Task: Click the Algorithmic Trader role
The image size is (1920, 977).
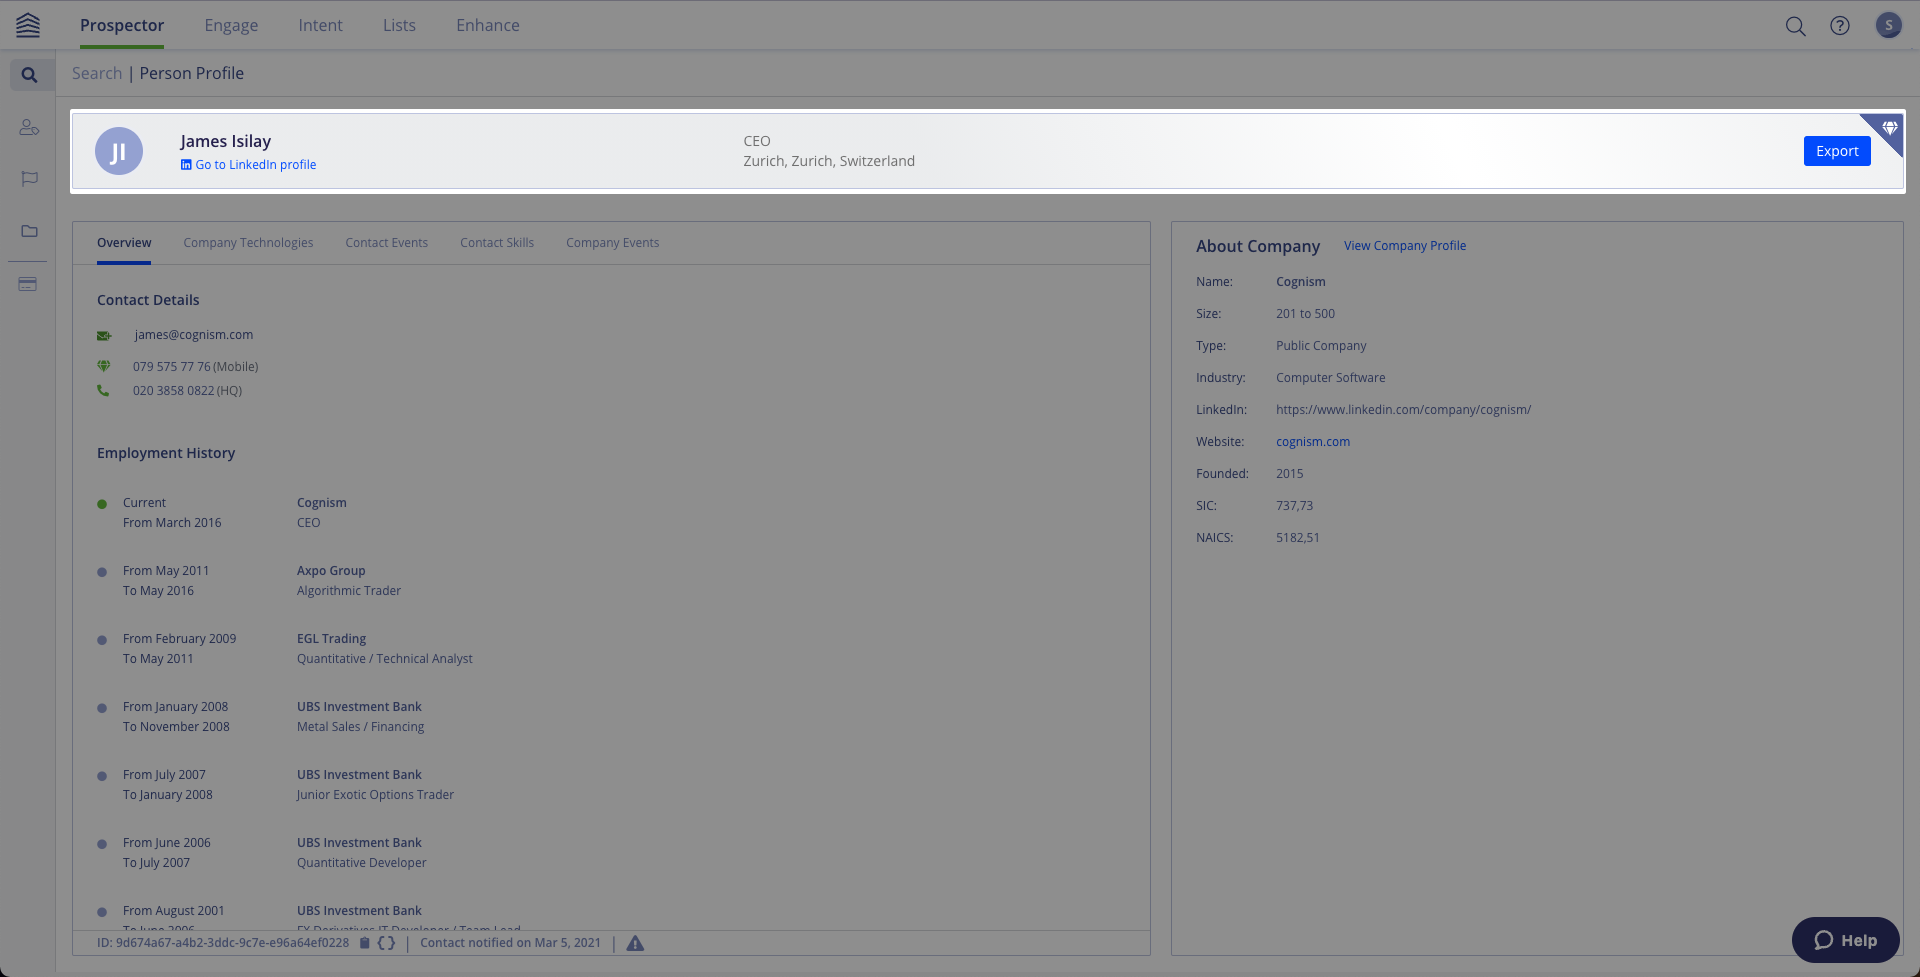Action: click(x=349, y=591)
